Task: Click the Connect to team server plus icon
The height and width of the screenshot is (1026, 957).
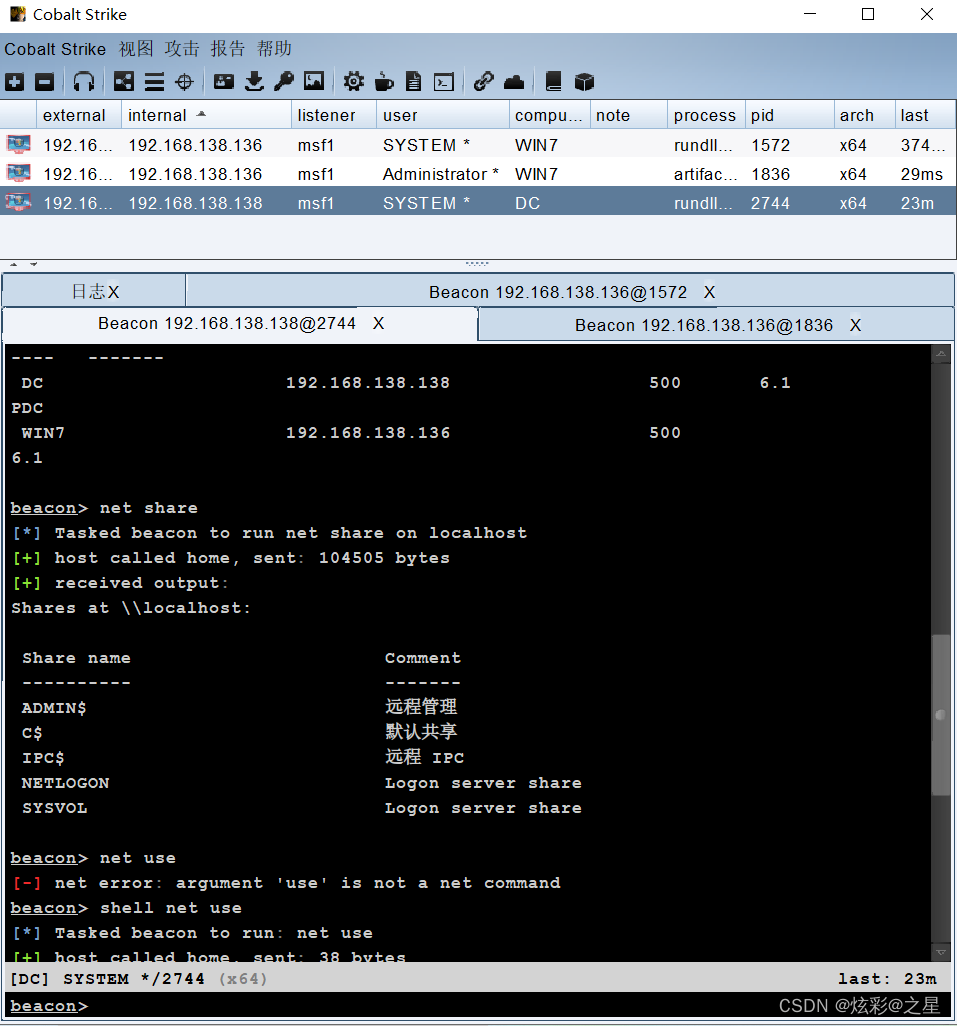Action: coord(14,82)
